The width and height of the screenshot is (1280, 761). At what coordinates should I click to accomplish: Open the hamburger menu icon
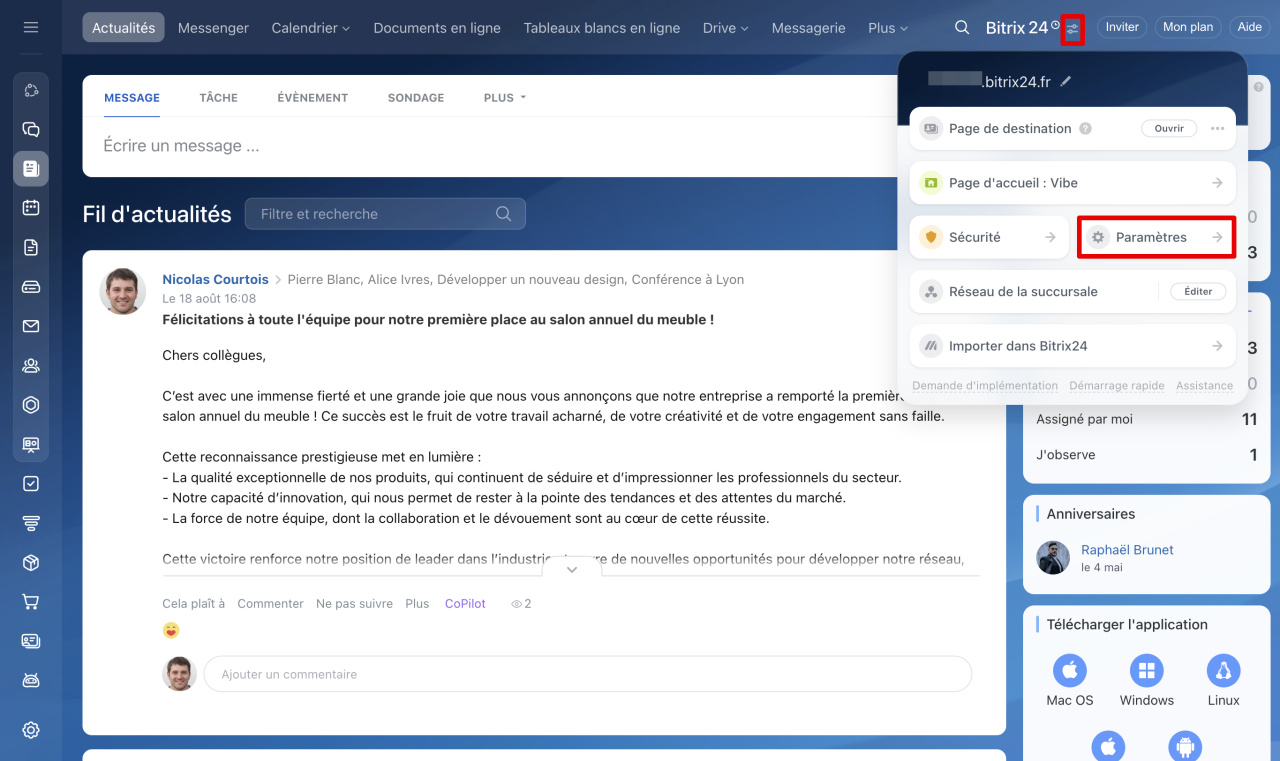pyautogui.click(x=31, y=27)
